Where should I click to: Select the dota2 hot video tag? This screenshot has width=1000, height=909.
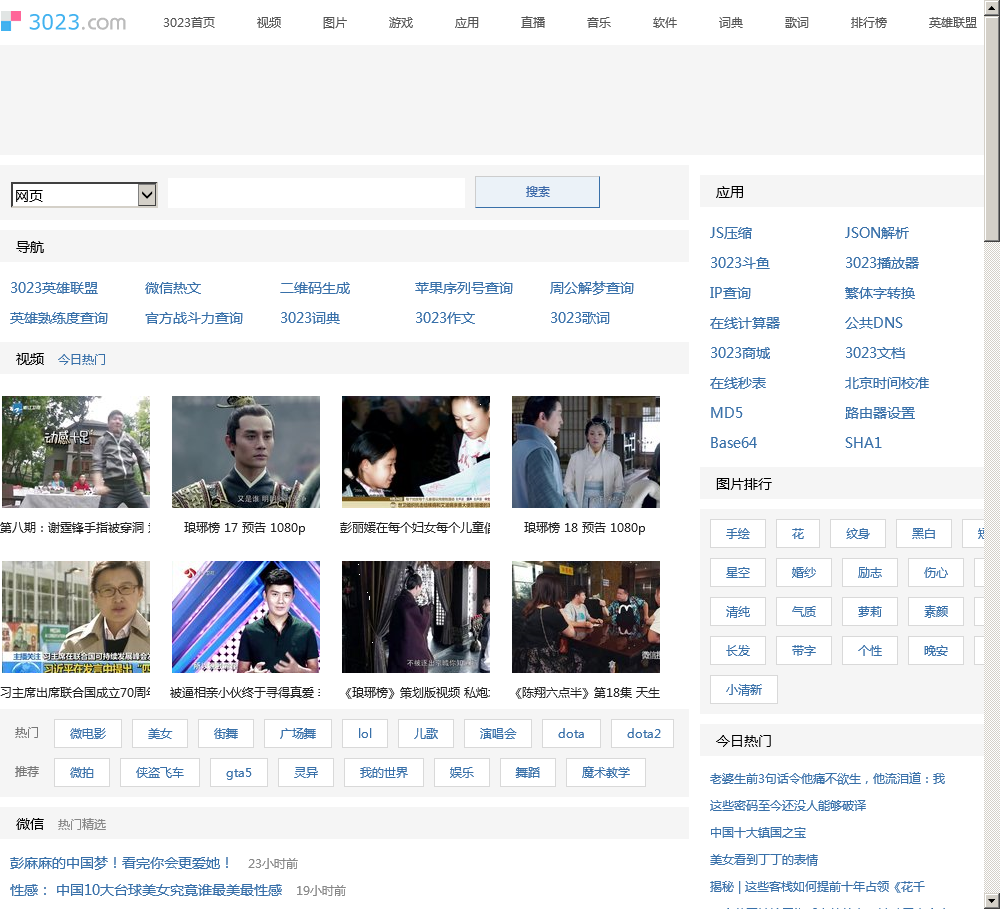tap(643, 734)
